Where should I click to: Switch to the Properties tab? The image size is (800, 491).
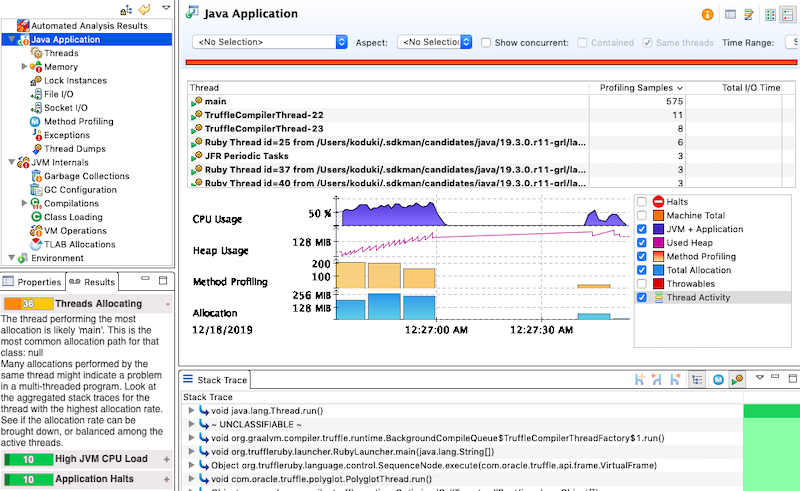[x=33, y=282]
